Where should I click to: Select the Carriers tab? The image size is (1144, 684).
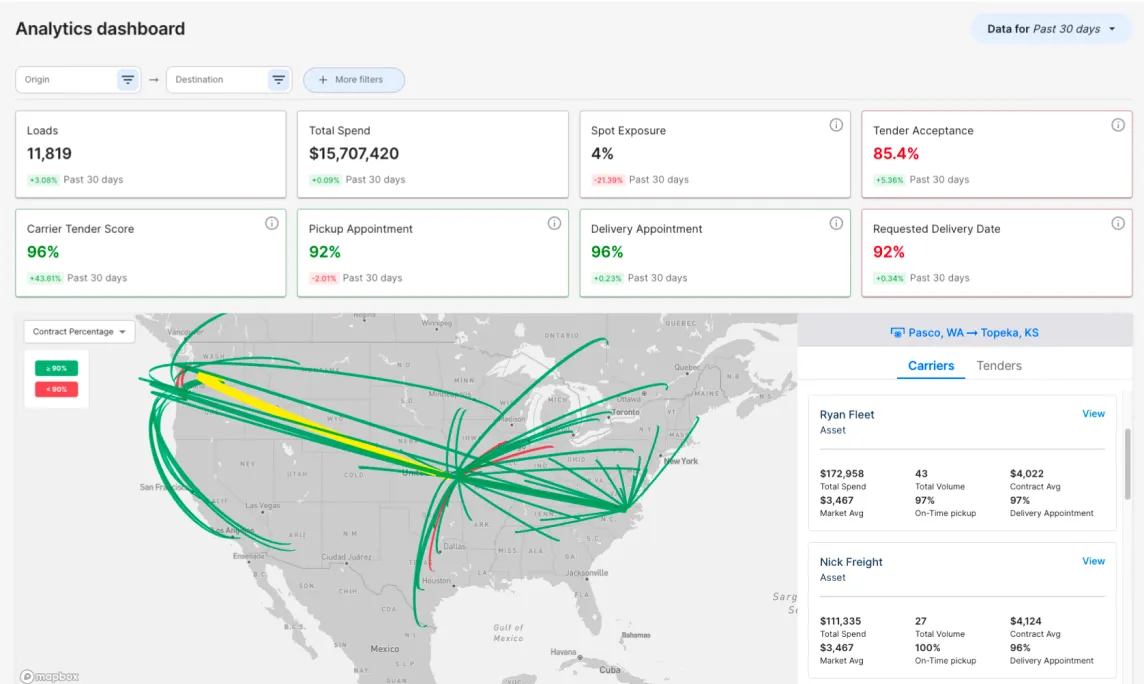coord(930,366)
